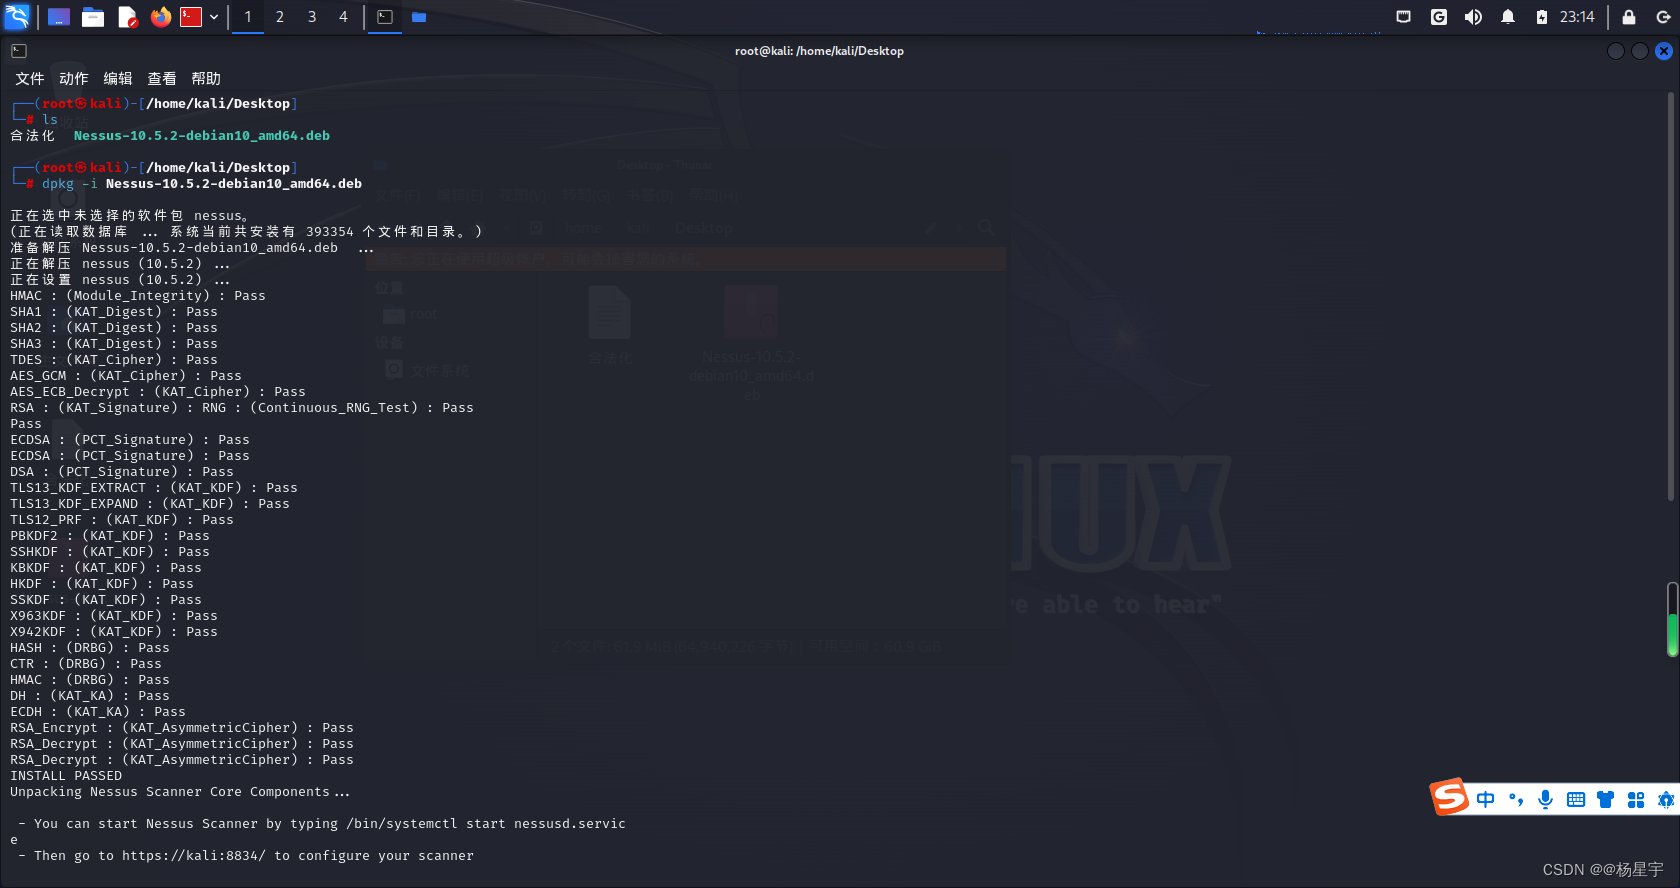Image resolution: width=1680 pixels, height=888 pixels.
Task: Click the https://kali:8834/ URL in terminal output
Action: pyautogui.click(x=194, y=856)
